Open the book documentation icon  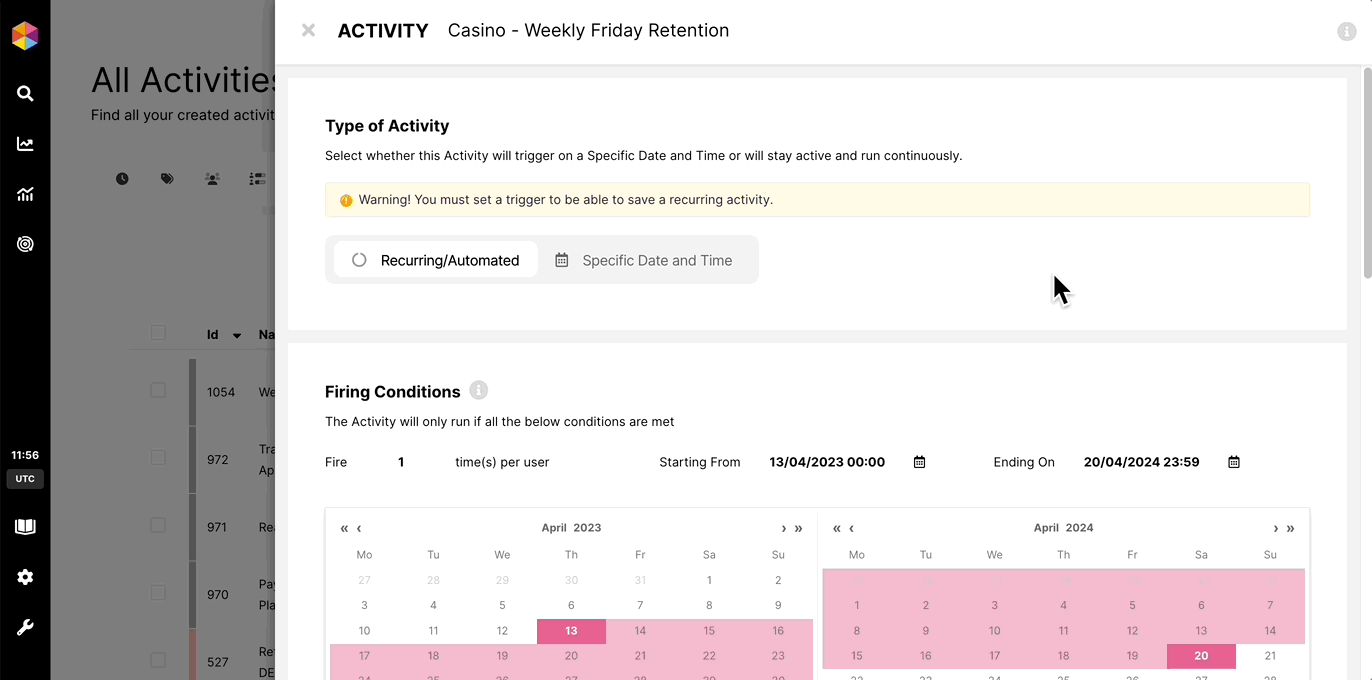[25, 527]
